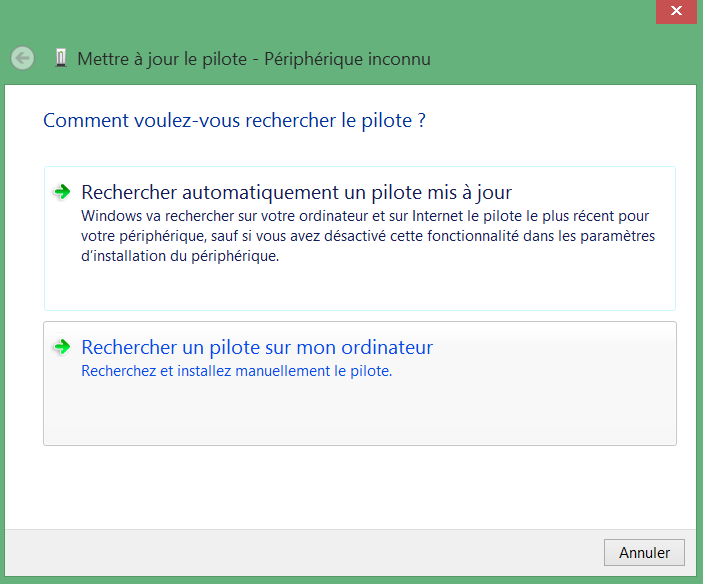Click 'Périphérique inconnu' in the window title
Image resolution: width=703 pixels, height=584 pixels.
[x=347, y=59]
